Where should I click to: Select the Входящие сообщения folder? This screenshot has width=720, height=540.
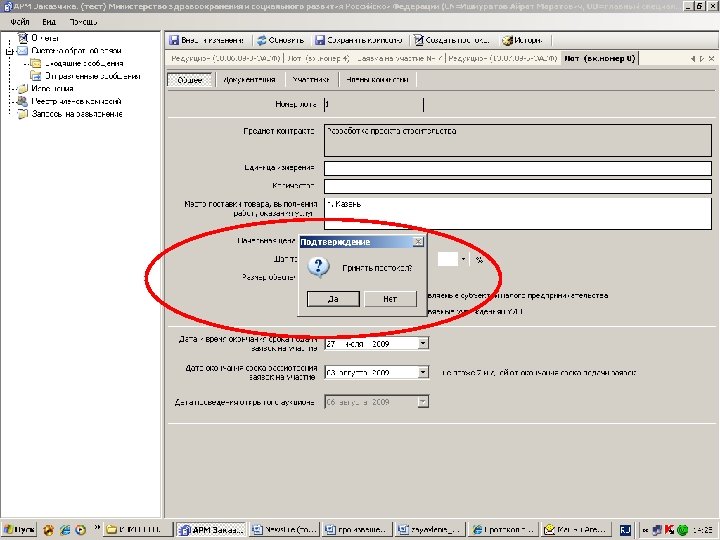84,63
